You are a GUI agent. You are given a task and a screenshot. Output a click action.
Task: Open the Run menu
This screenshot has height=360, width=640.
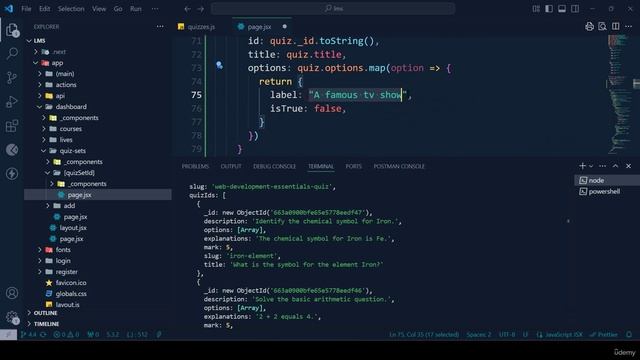pos(136,9)
